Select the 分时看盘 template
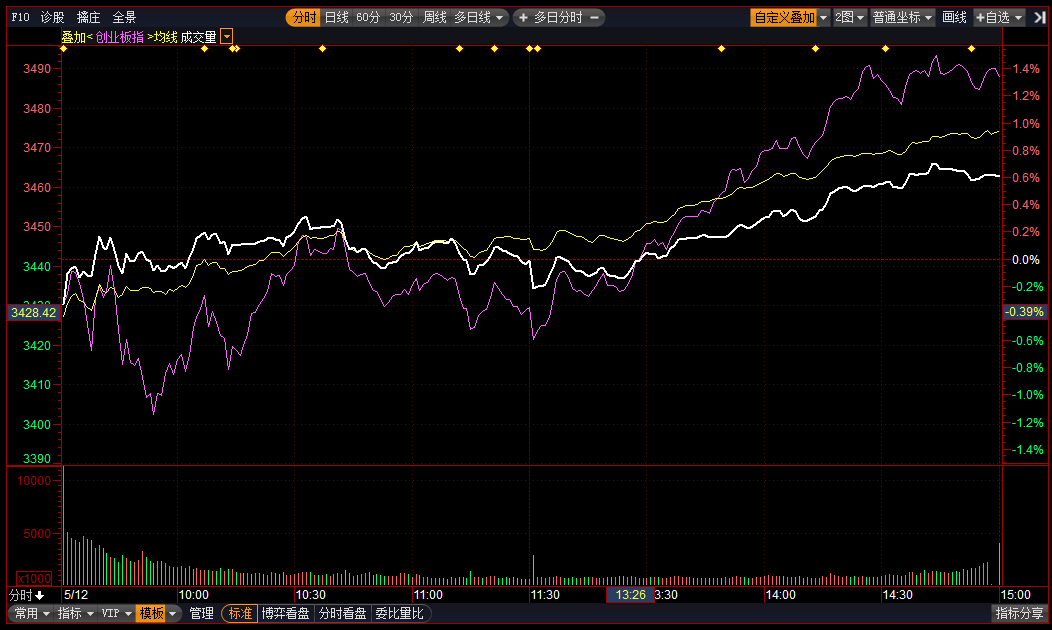 pos(342,613)
